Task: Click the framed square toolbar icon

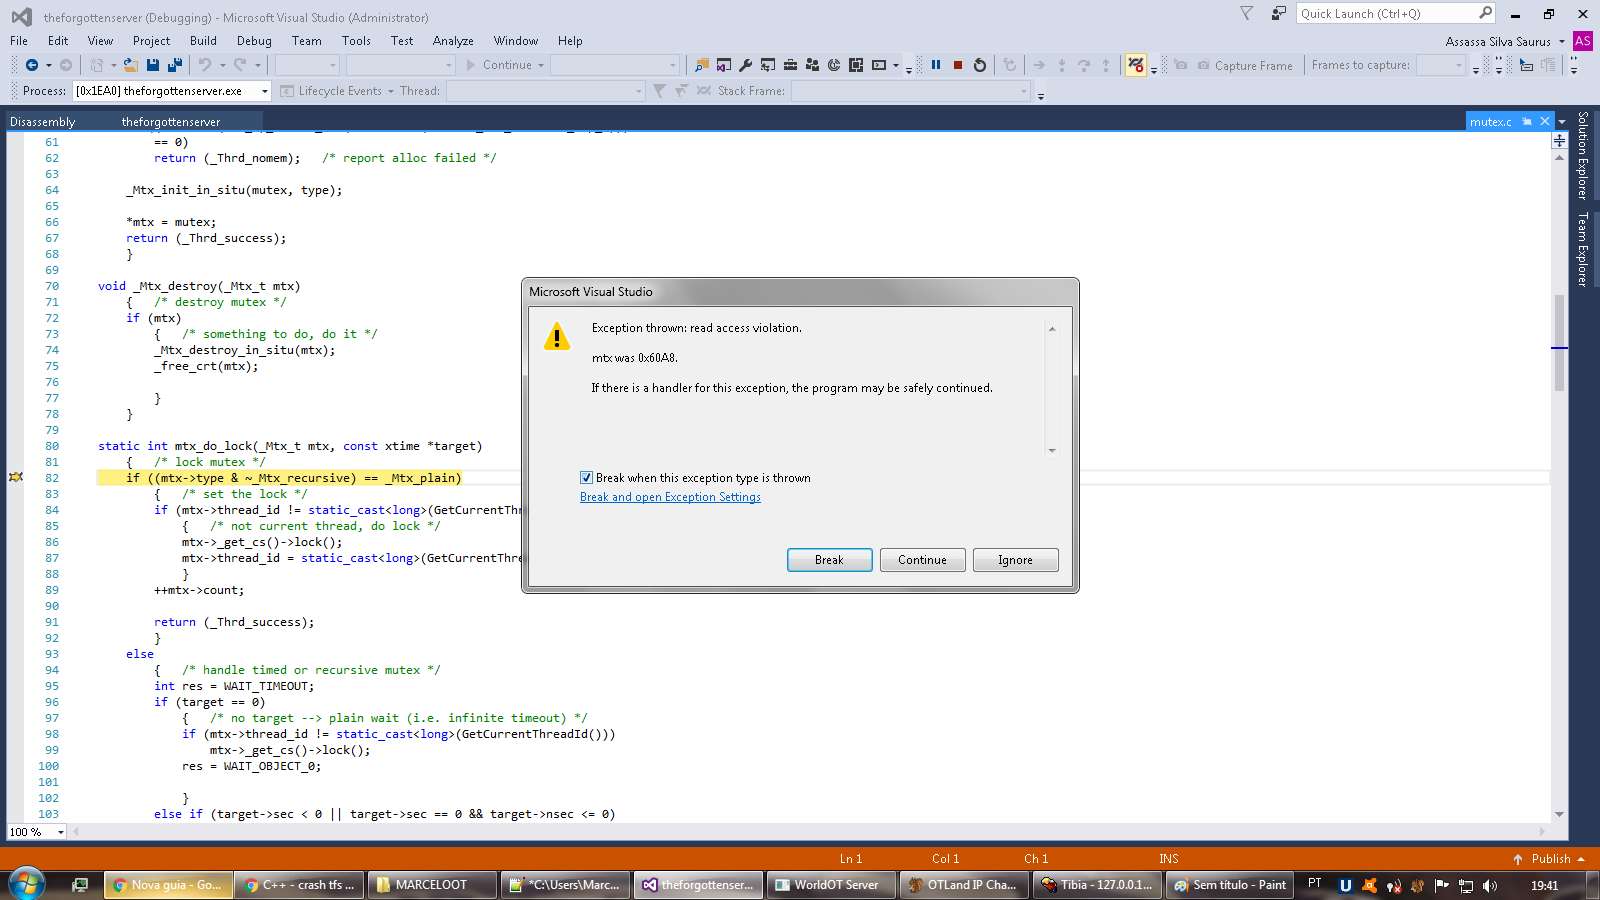Action: 856,65
